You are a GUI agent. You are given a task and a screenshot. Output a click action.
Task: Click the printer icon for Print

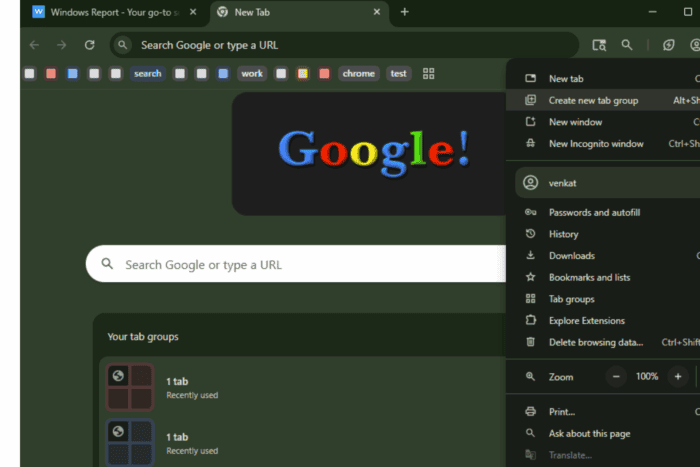coord(530,412)
